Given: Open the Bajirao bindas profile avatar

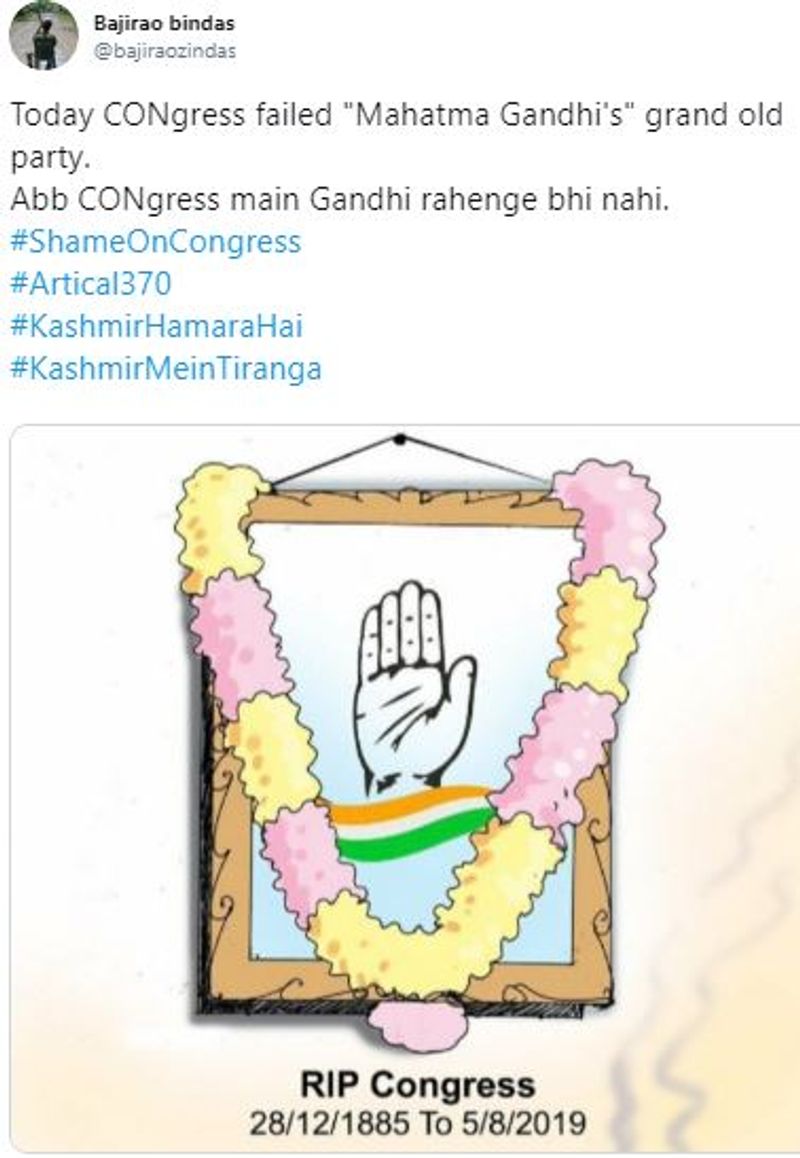Looking at the screenshot, I should tap(44, 35).
